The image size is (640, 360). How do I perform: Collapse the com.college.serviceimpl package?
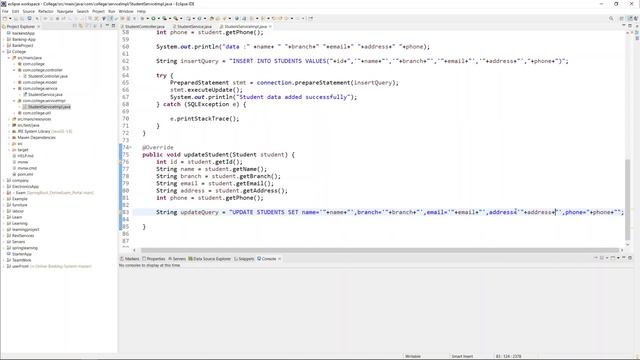[14, 101]
